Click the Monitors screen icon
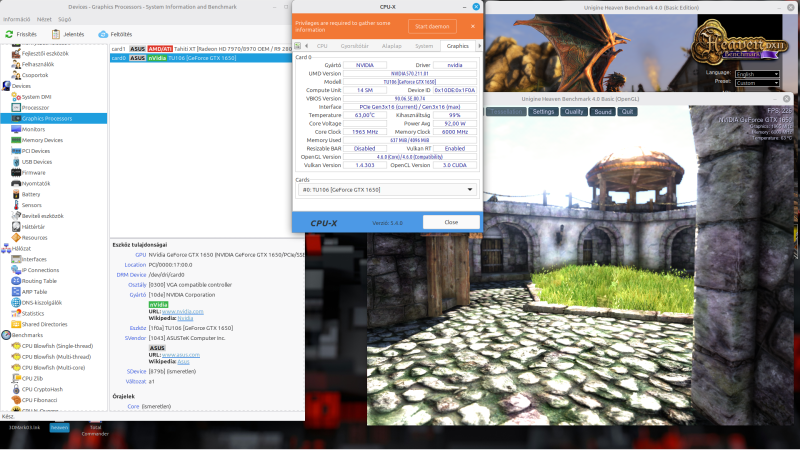 pos(16,129)
